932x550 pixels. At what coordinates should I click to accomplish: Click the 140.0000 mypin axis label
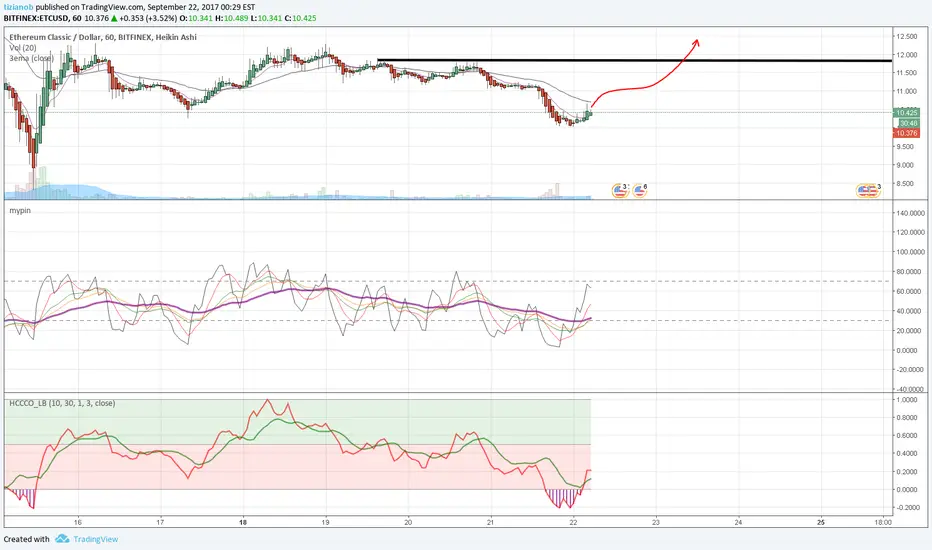pos(911,213)
